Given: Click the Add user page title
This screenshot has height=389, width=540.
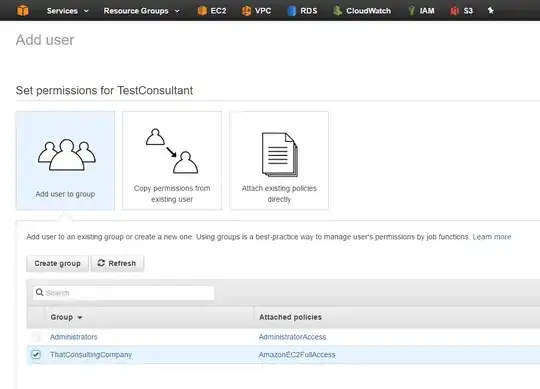Looking at the screenshot, I should coord(45,40).
